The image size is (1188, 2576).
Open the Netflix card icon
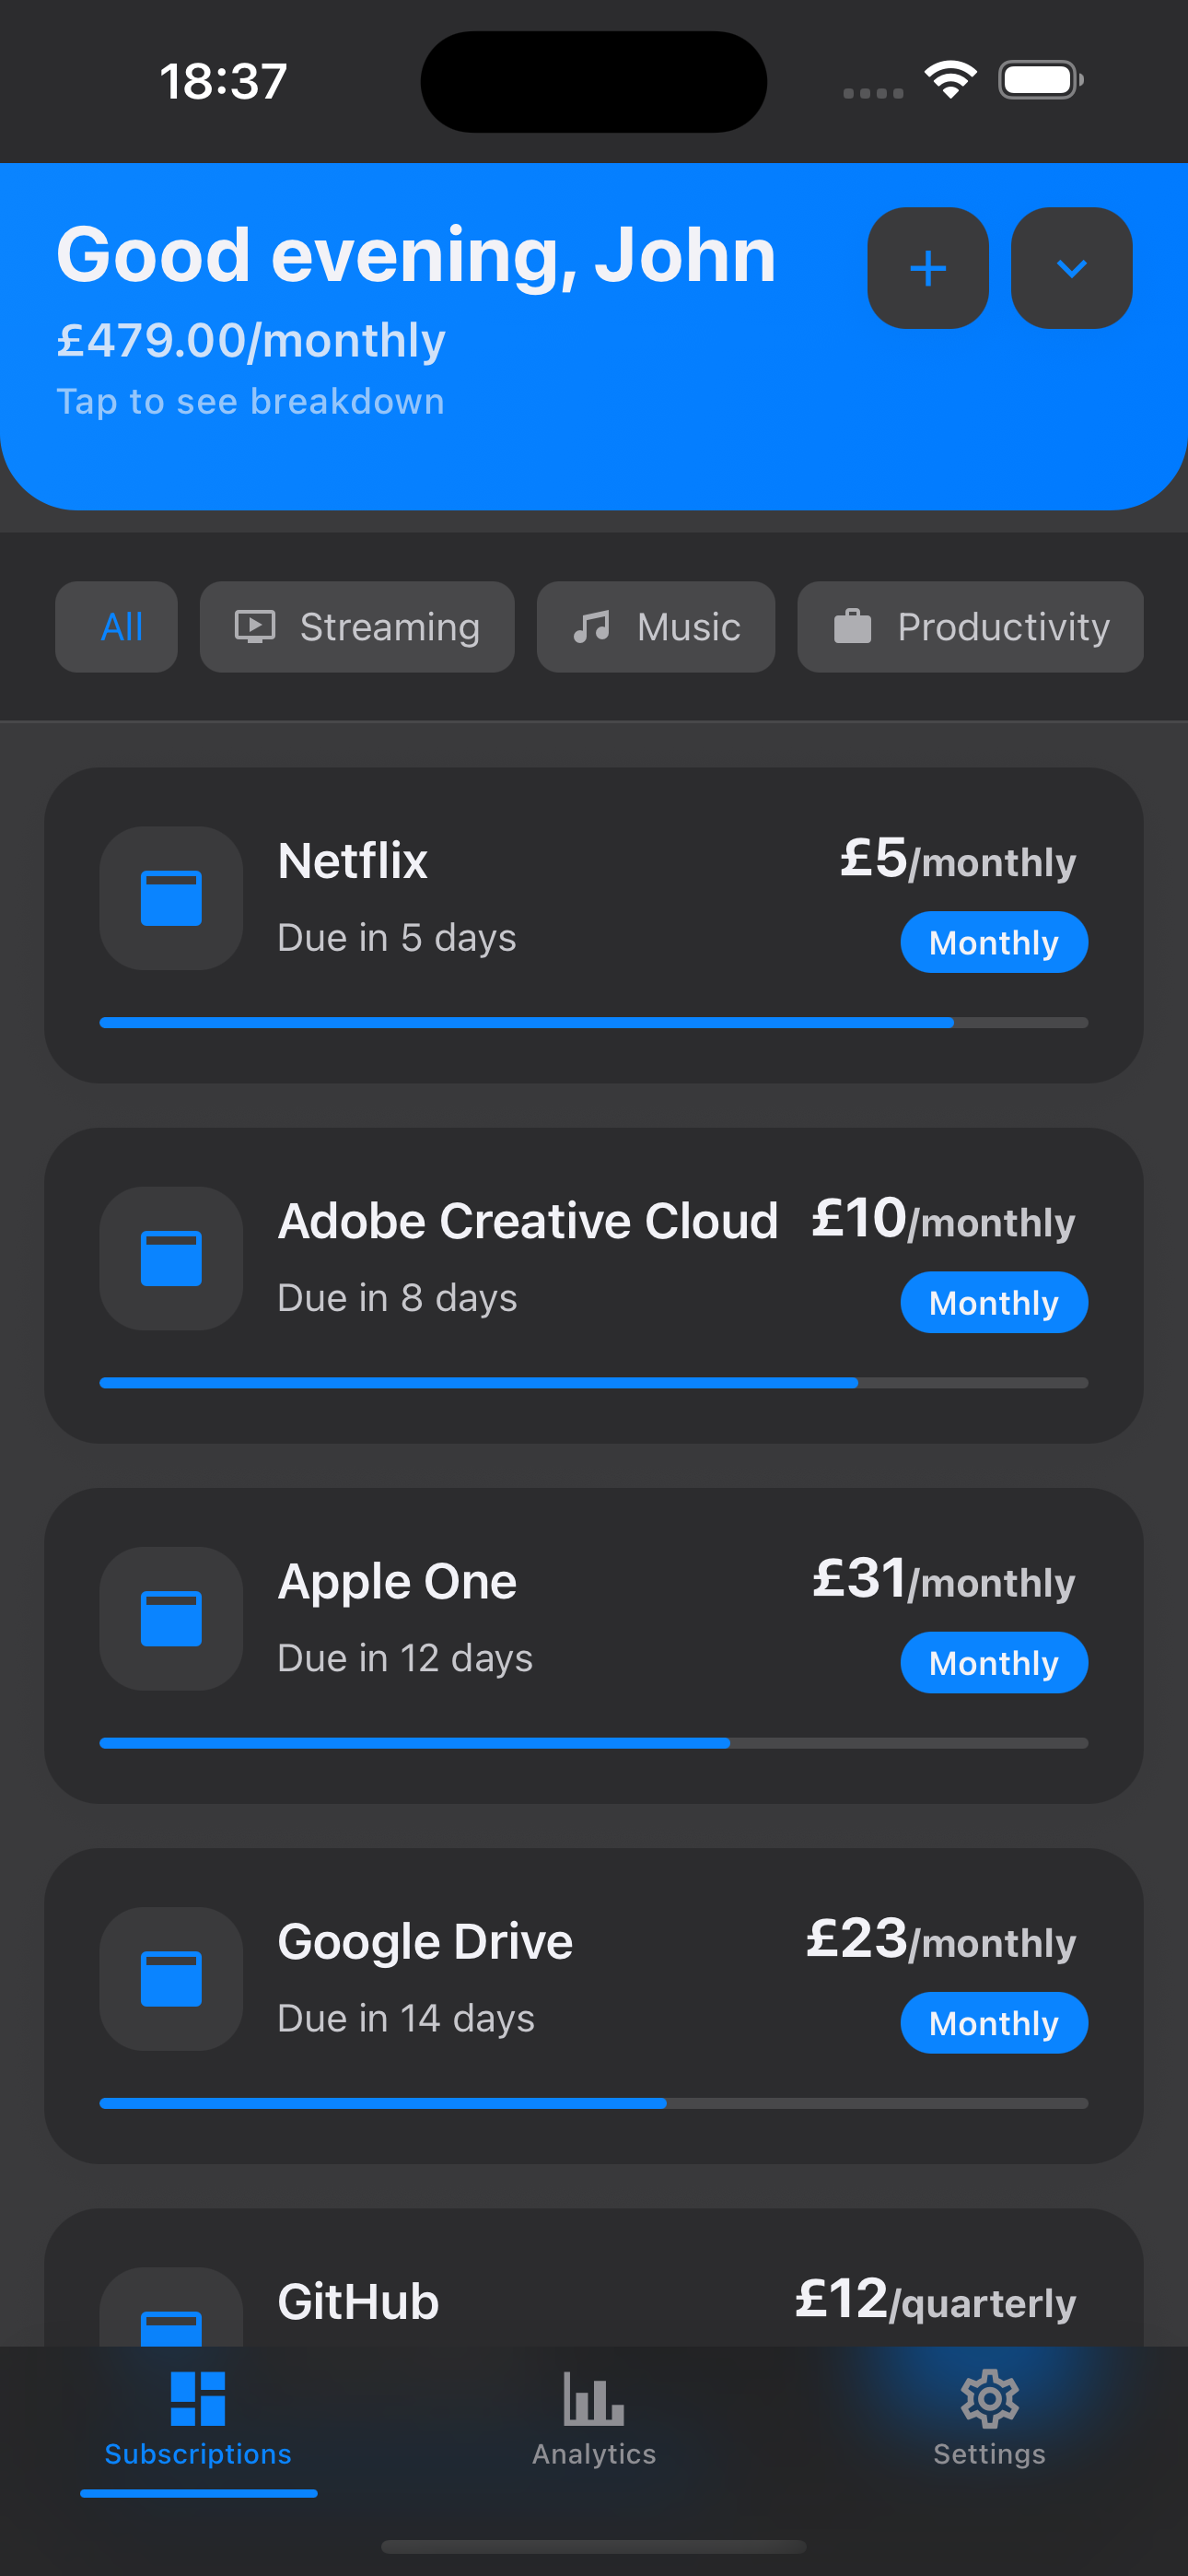pos(171,897)
